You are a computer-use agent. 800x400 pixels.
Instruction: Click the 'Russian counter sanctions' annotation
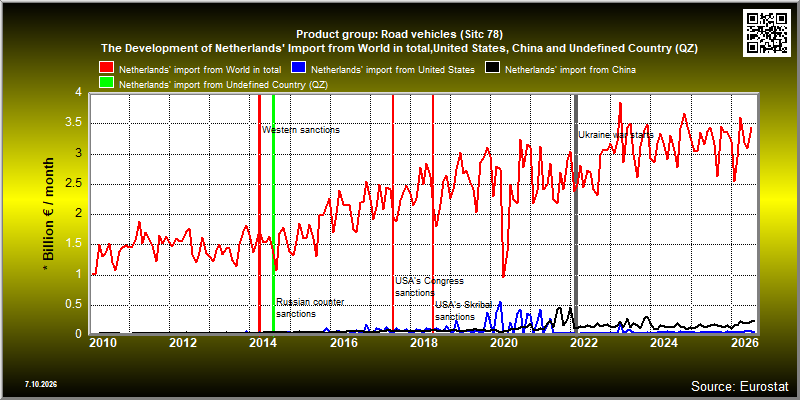pyautogui.click(x=310, y=308)
